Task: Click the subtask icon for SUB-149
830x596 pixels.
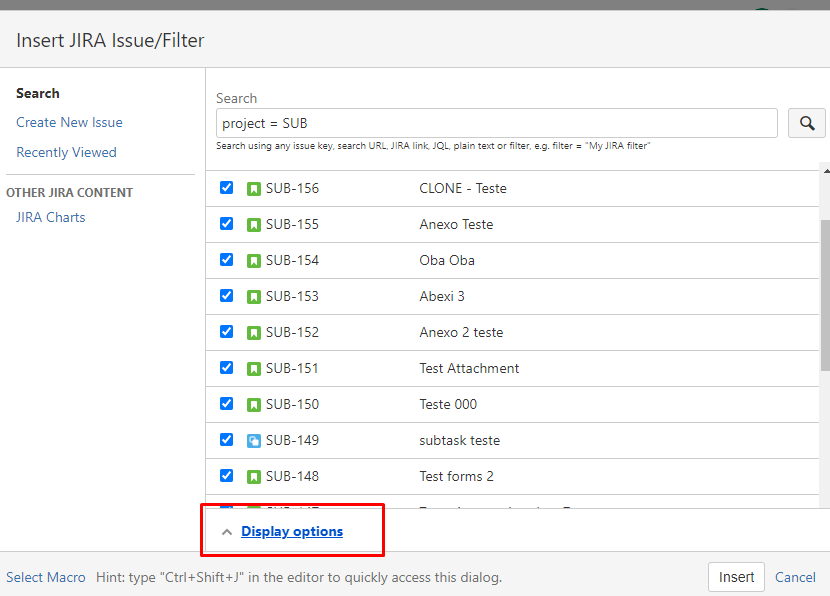Action: click(254, 441)
